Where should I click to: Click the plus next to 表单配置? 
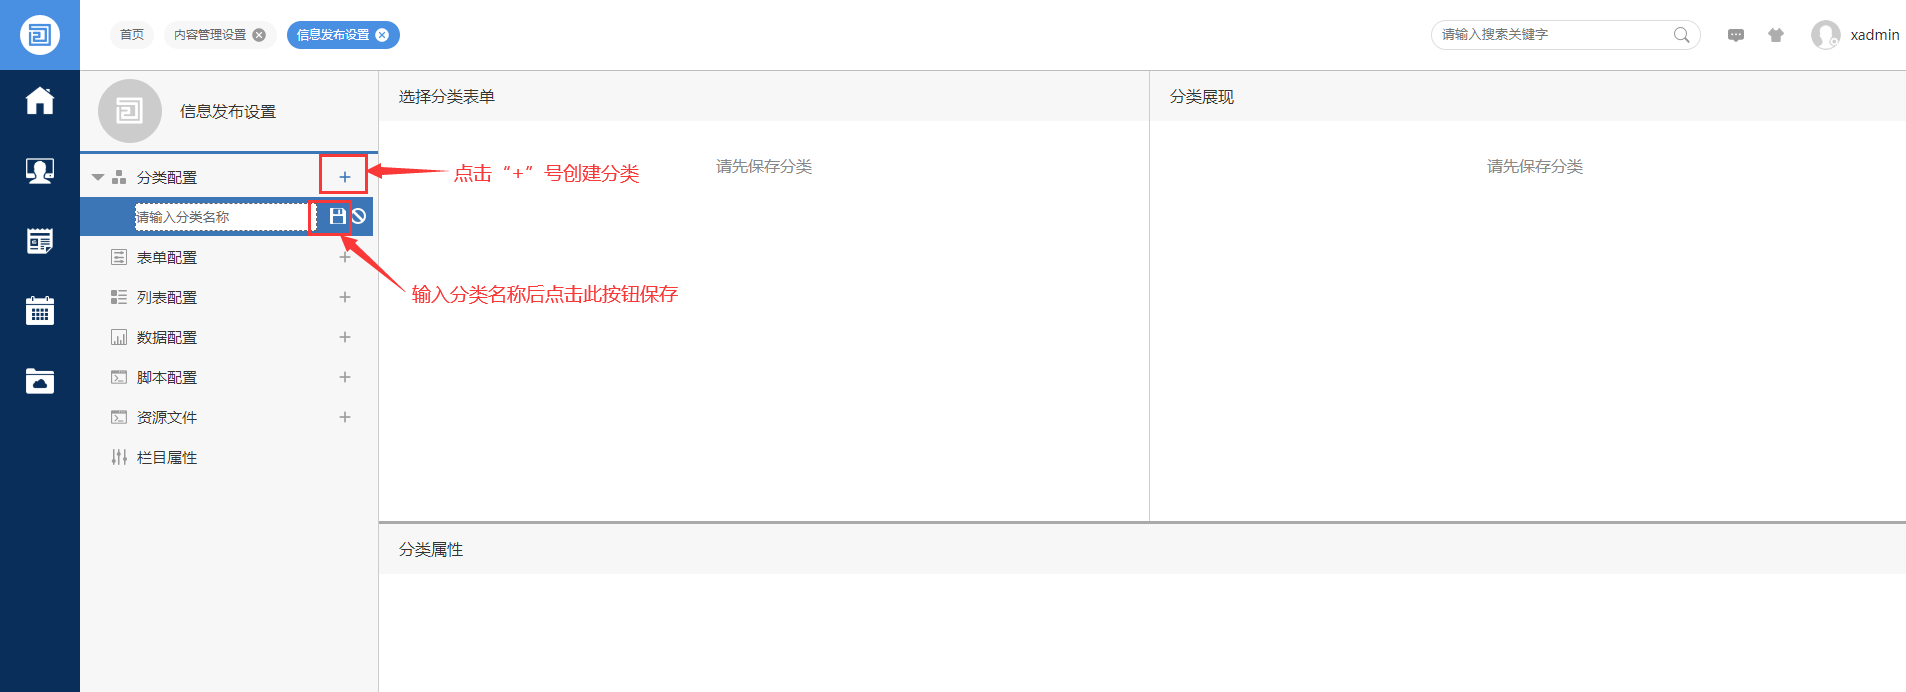[345, 257]
